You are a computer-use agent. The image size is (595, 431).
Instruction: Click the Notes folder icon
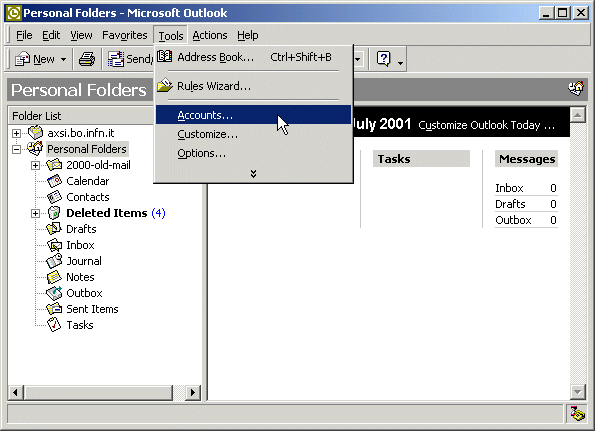[x=54, y=277]
